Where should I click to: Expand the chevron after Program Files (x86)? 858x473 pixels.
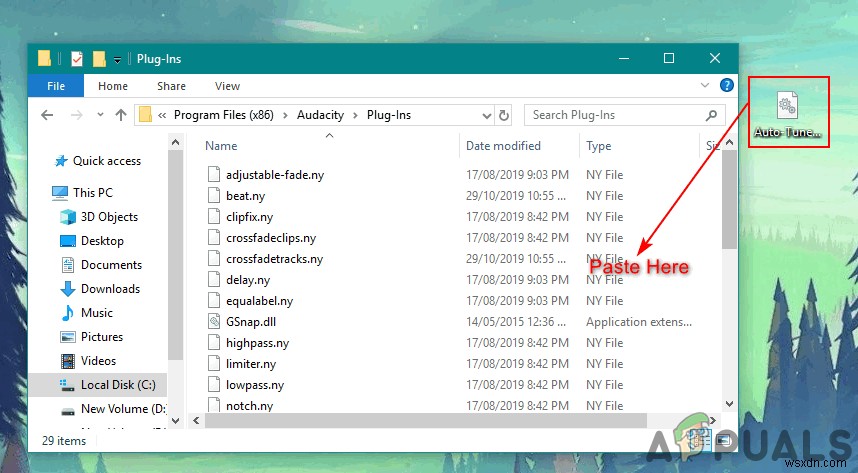click(285, 115)
